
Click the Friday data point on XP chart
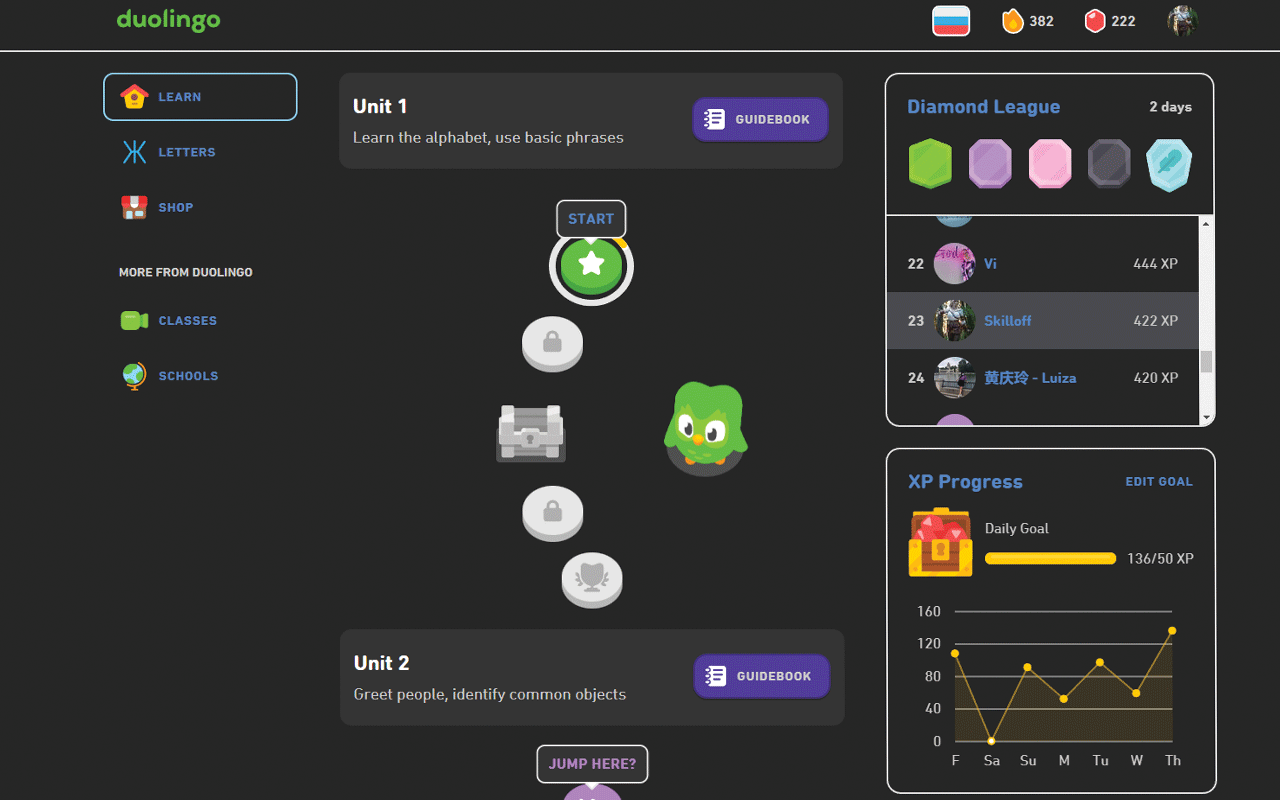(x=955, y=654)
